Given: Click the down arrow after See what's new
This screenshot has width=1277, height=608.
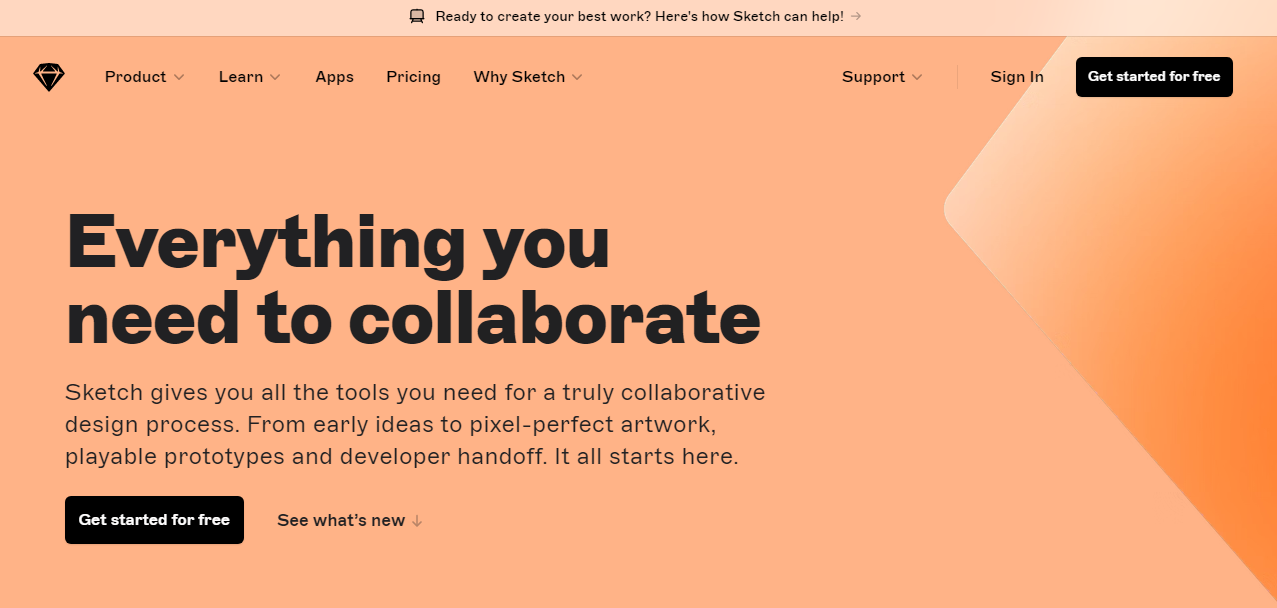Looking at the screenshot, I should 417,521.
